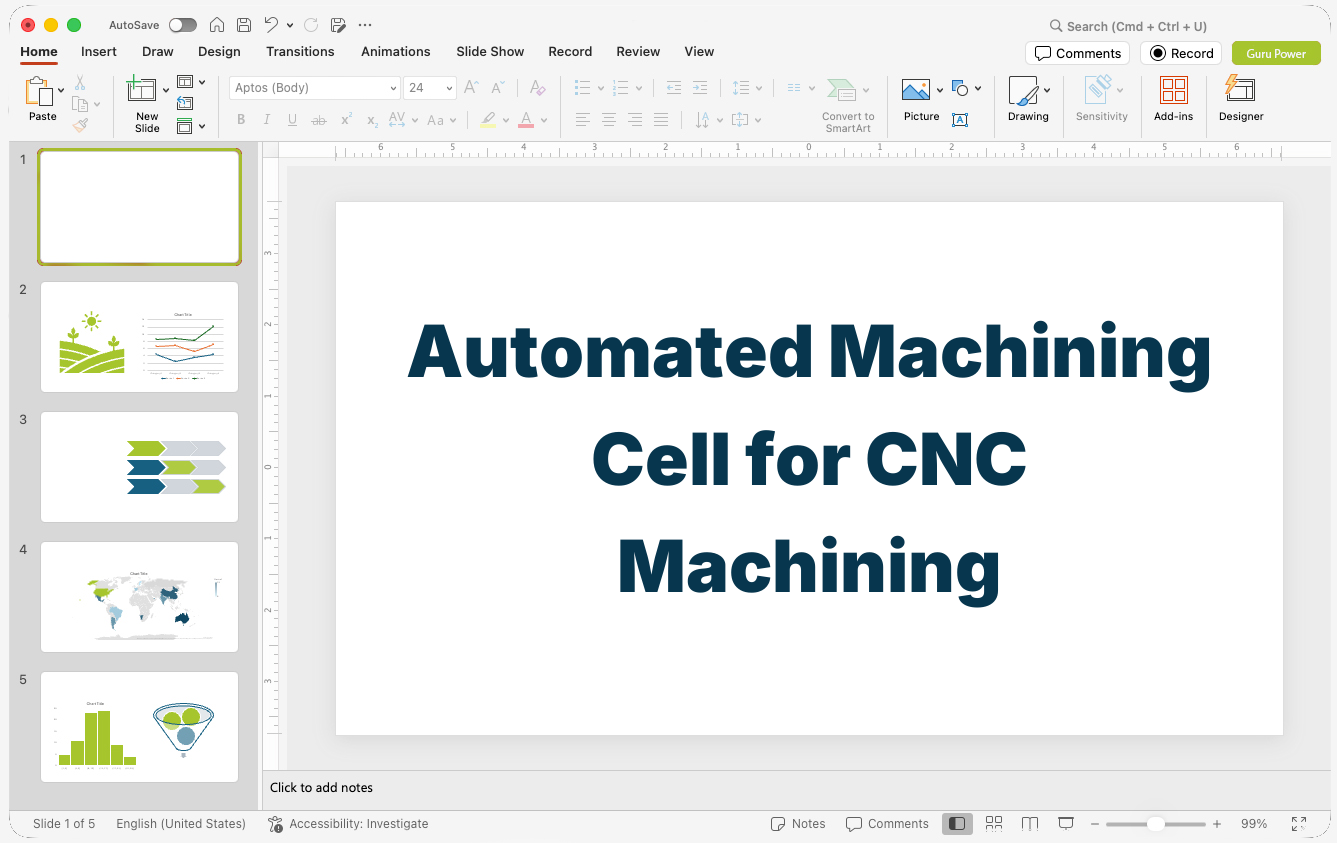
Task: Click the Record button at top right
Action: (x=1181, y=54)
